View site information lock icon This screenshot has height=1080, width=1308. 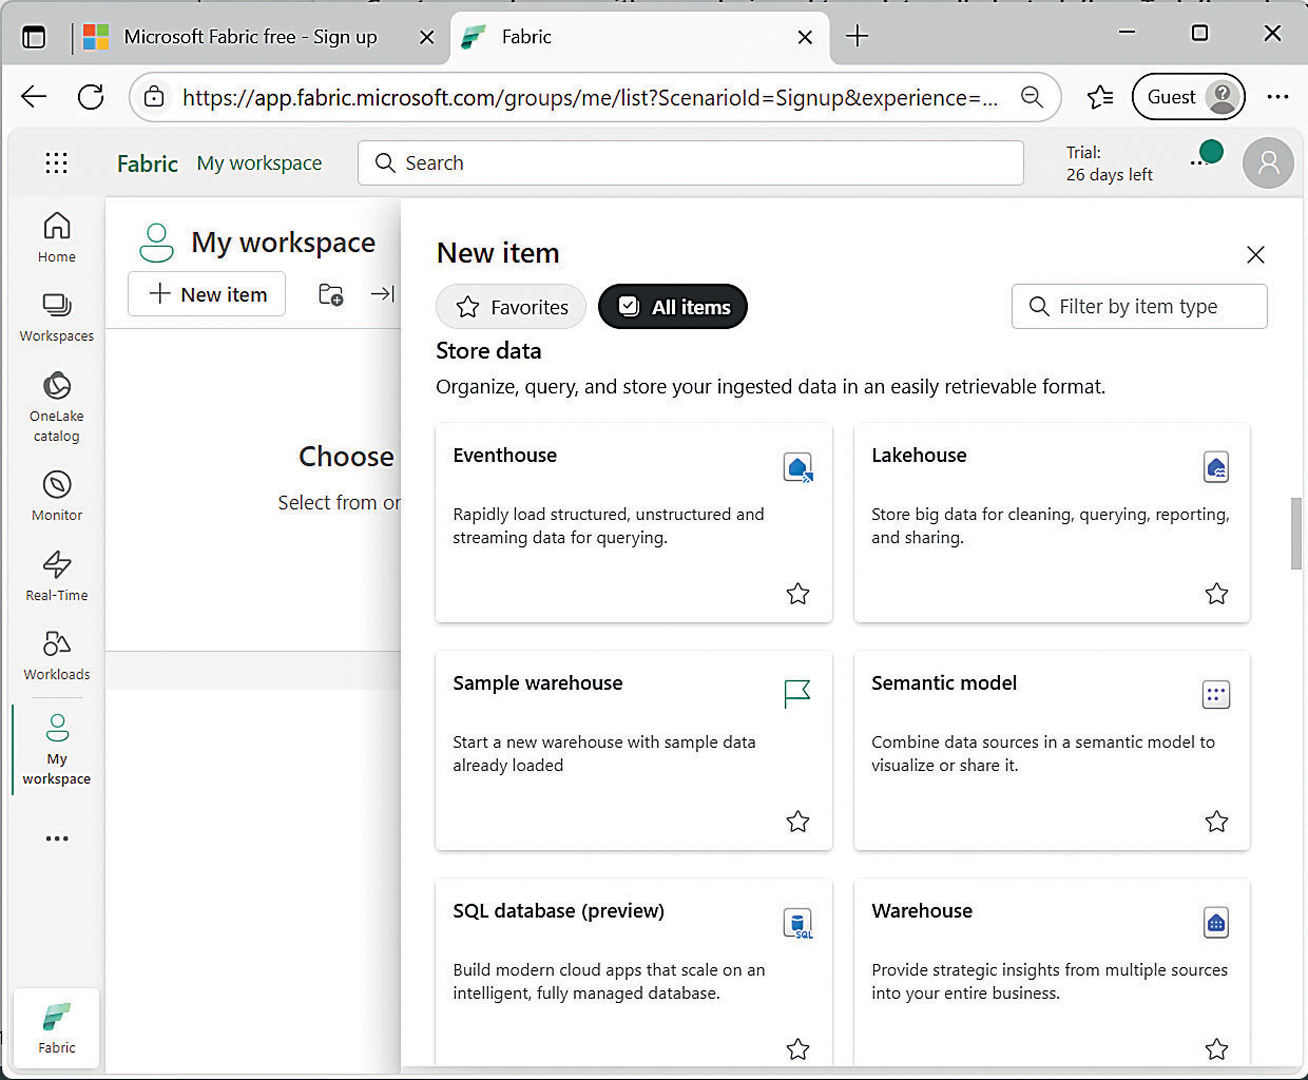(154, 97)
